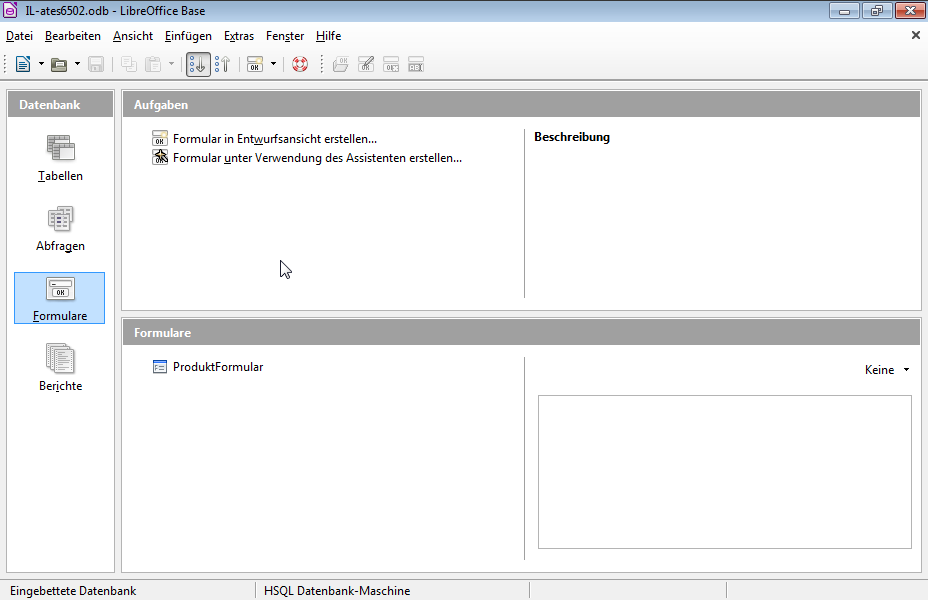Open the Keine preview mode dropdown
Screen dimensions: 928x600
click(887, 370)
